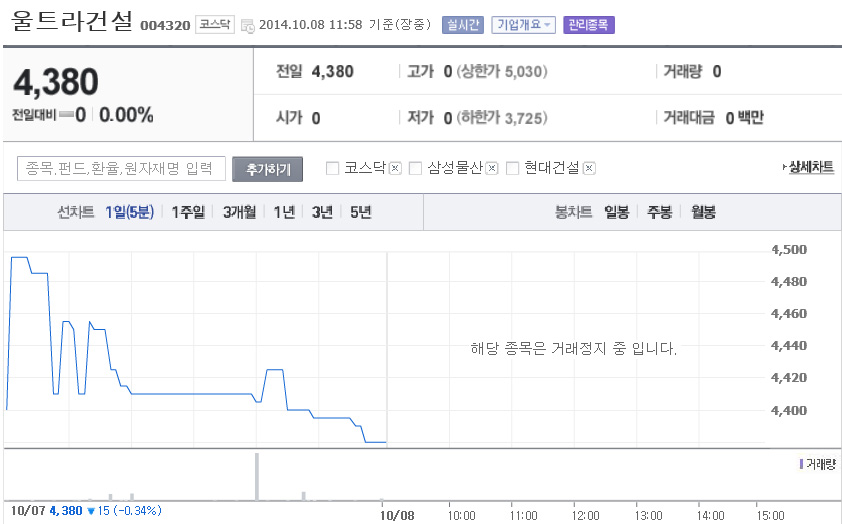Click the tallest volume bar
Image resolution: width=842 pixels, height=524 pixels.
257,477
